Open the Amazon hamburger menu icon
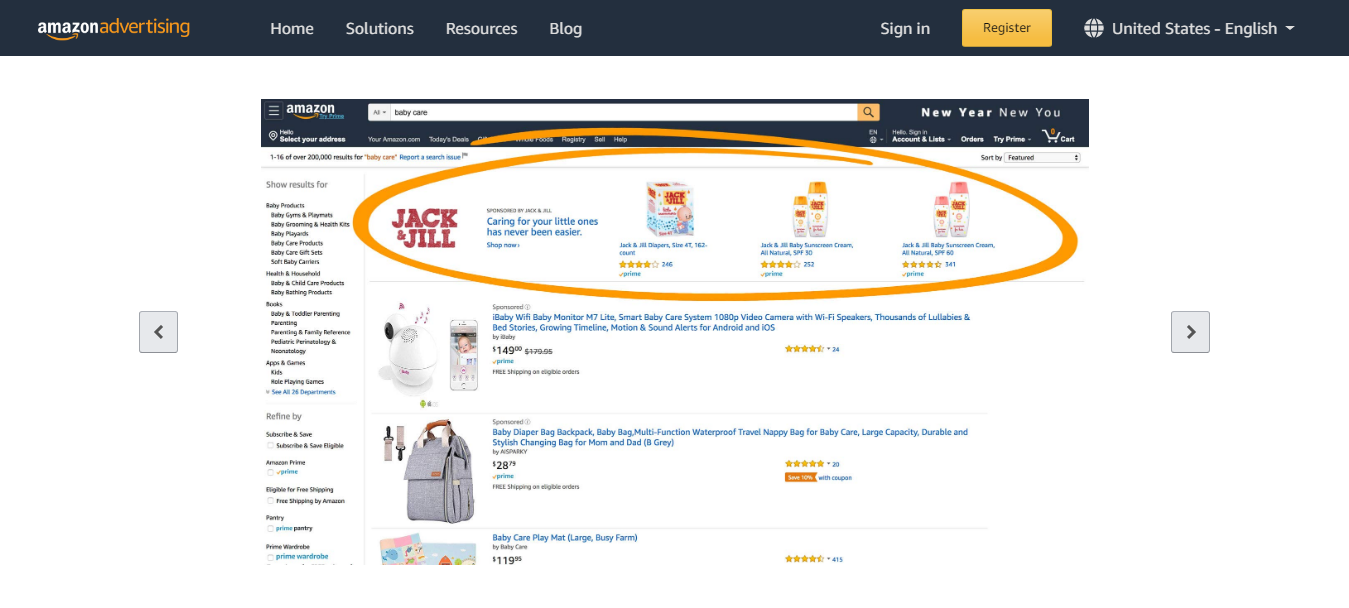The image size is (1349, 608). tap(273, 112)
